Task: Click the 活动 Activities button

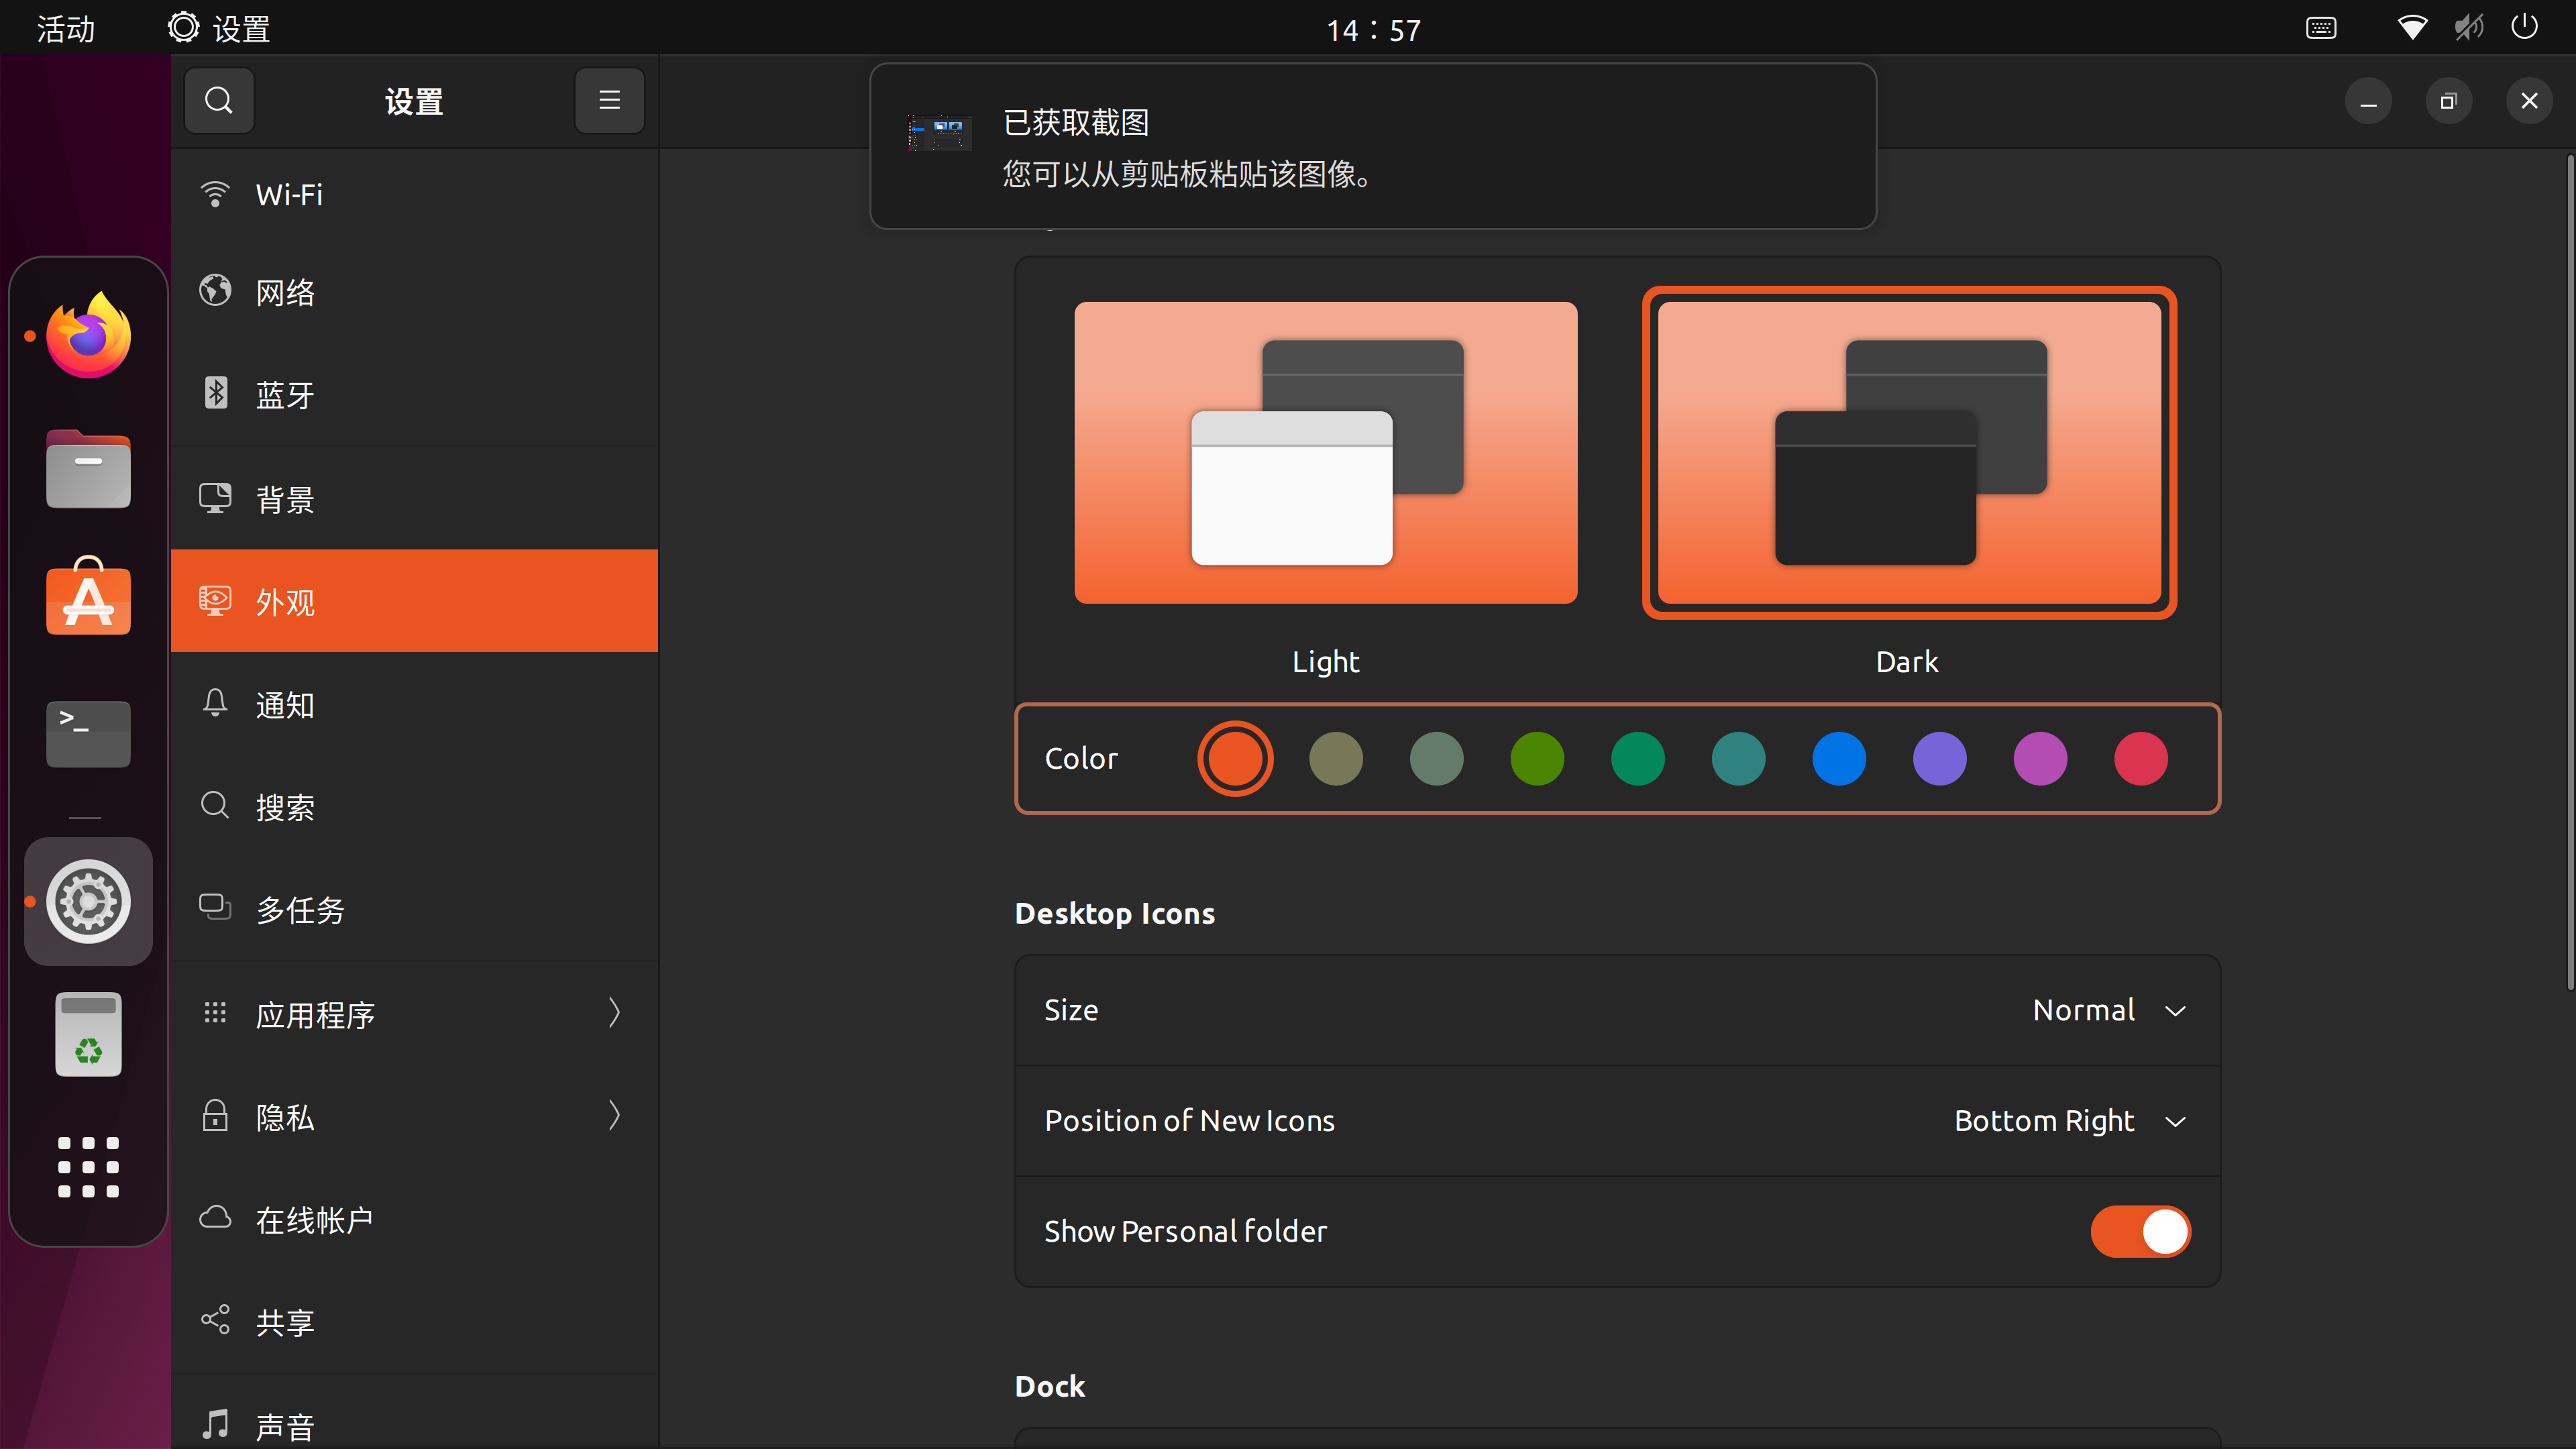Action: (66, 29)
